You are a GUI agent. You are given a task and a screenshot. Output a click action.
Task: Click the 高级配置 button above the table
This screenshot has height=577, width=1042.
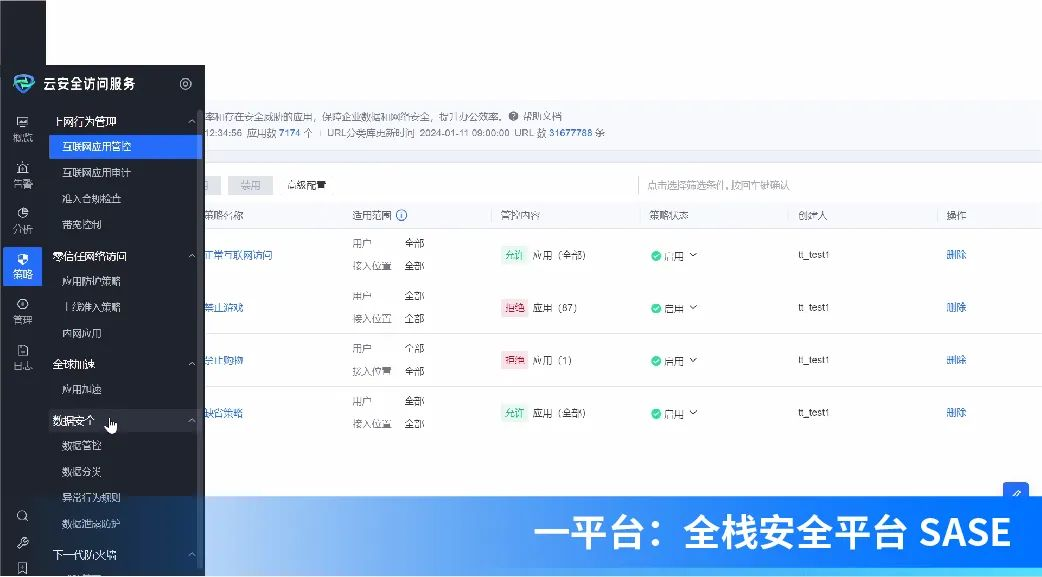[x=306, y=185]
